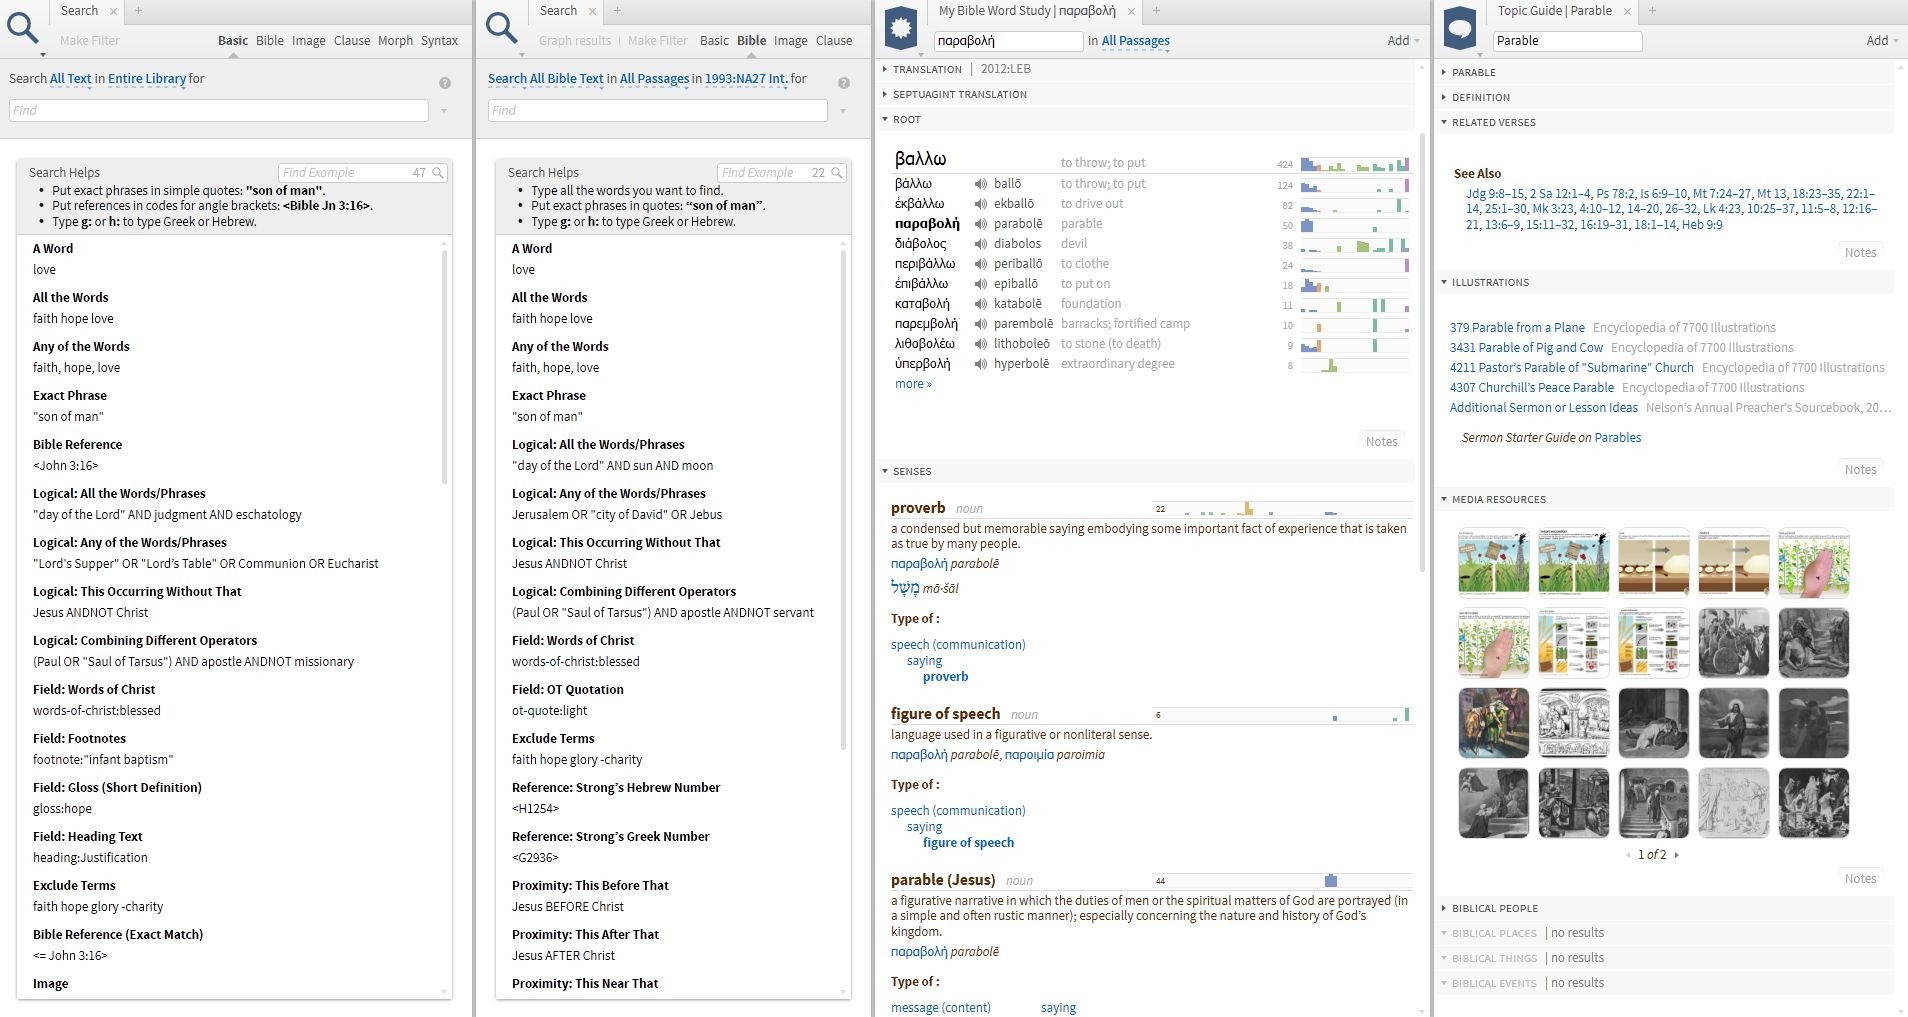The image size is (1908, 1017).
Task: Click the magnifier icon in the first Search panel
Action: pos(22,27)
